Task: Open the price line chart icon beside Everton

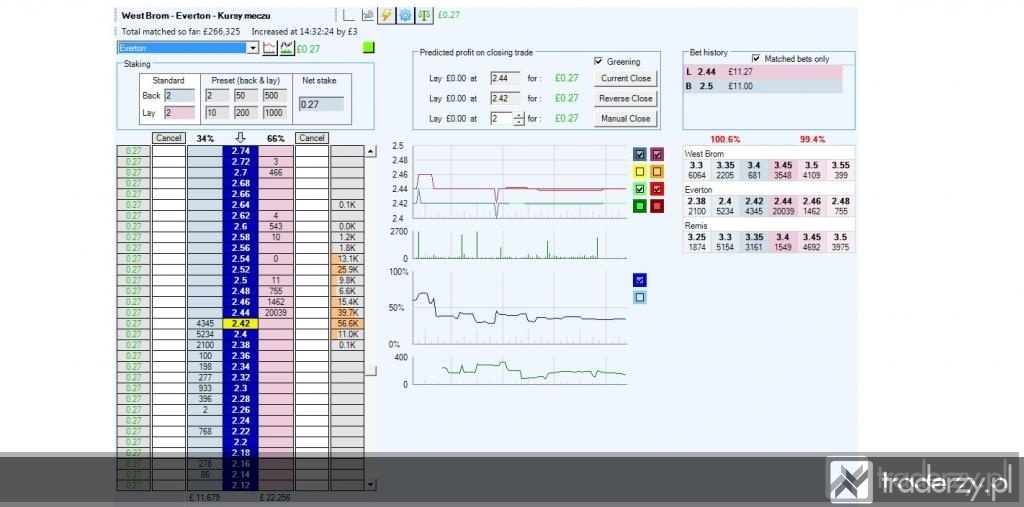Action: coord(270,48)
